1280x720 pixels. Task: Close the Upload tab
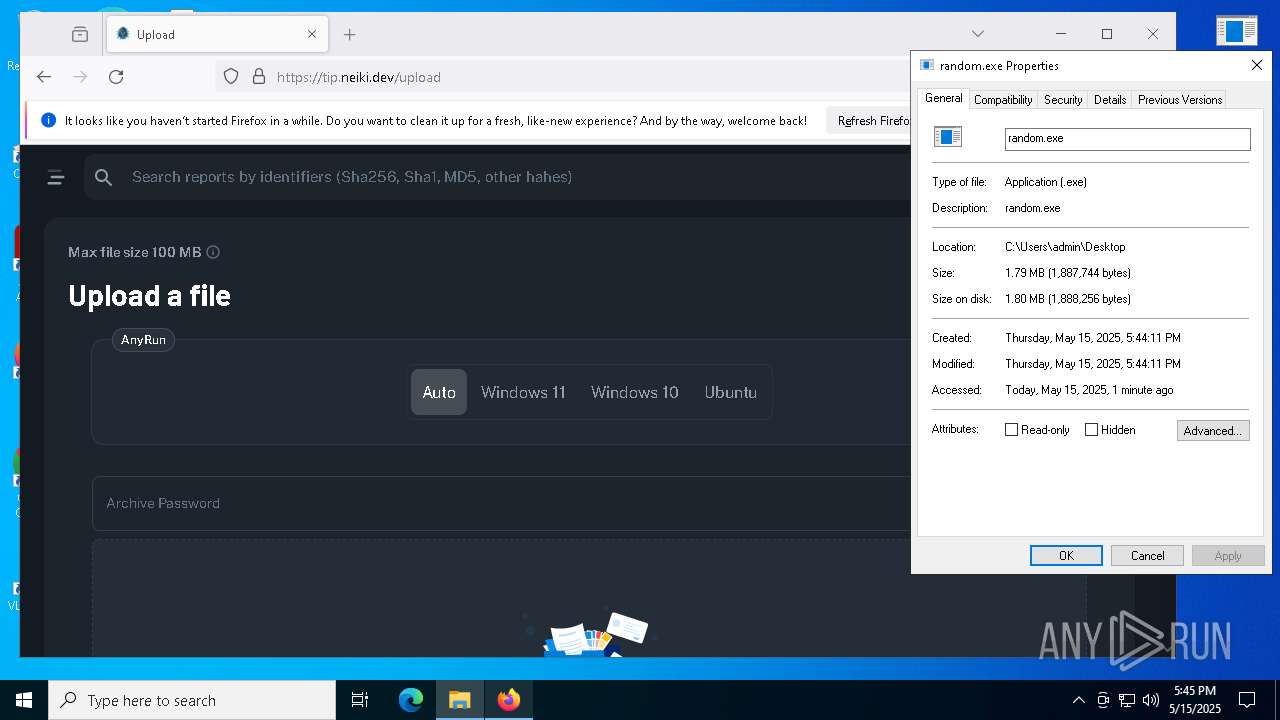312,34
